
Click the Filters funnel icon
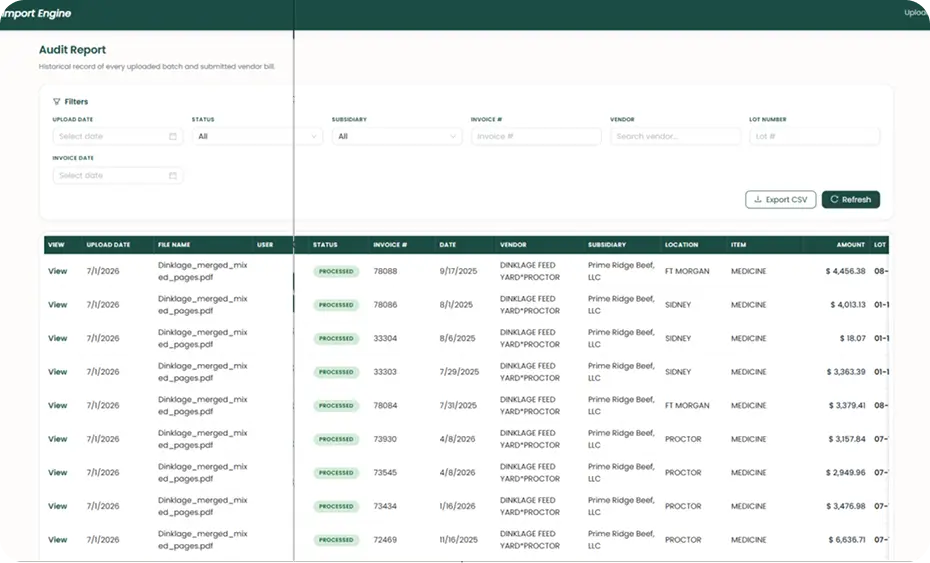click(56, 101)
